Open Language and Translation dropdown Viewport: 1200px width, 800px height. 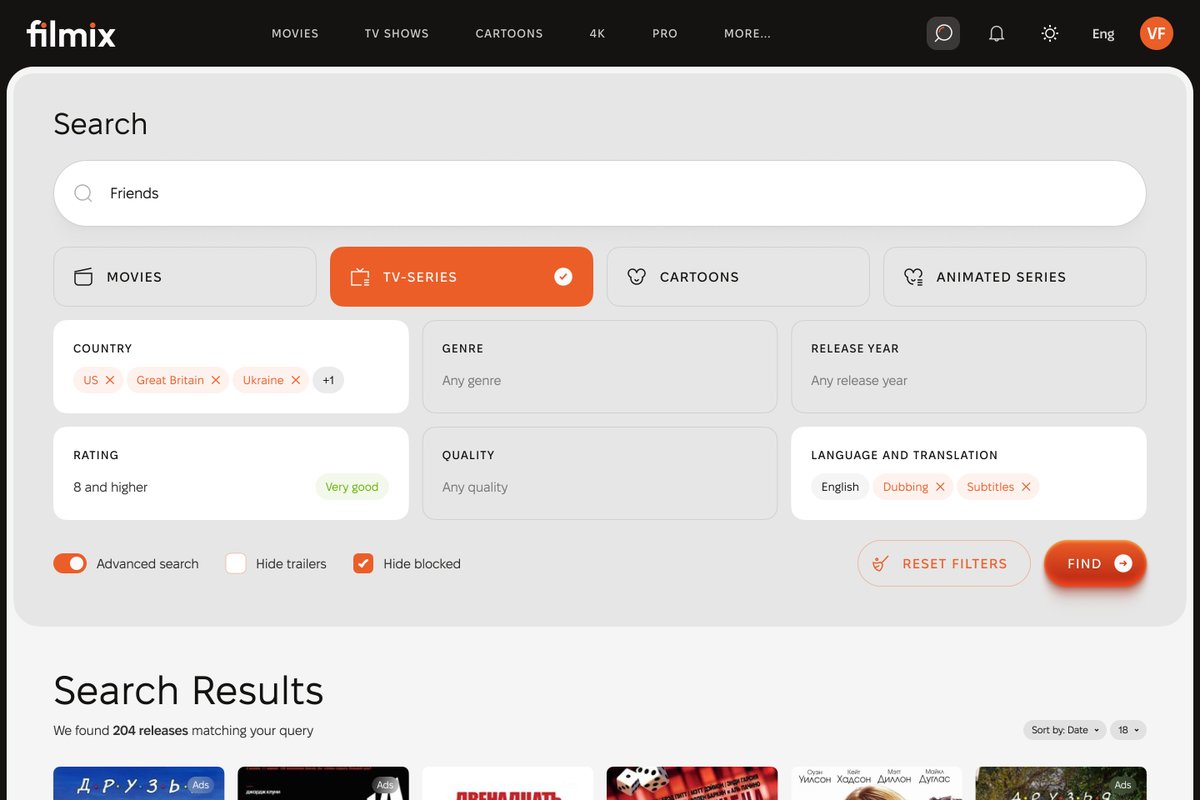(x=969, y=473)
